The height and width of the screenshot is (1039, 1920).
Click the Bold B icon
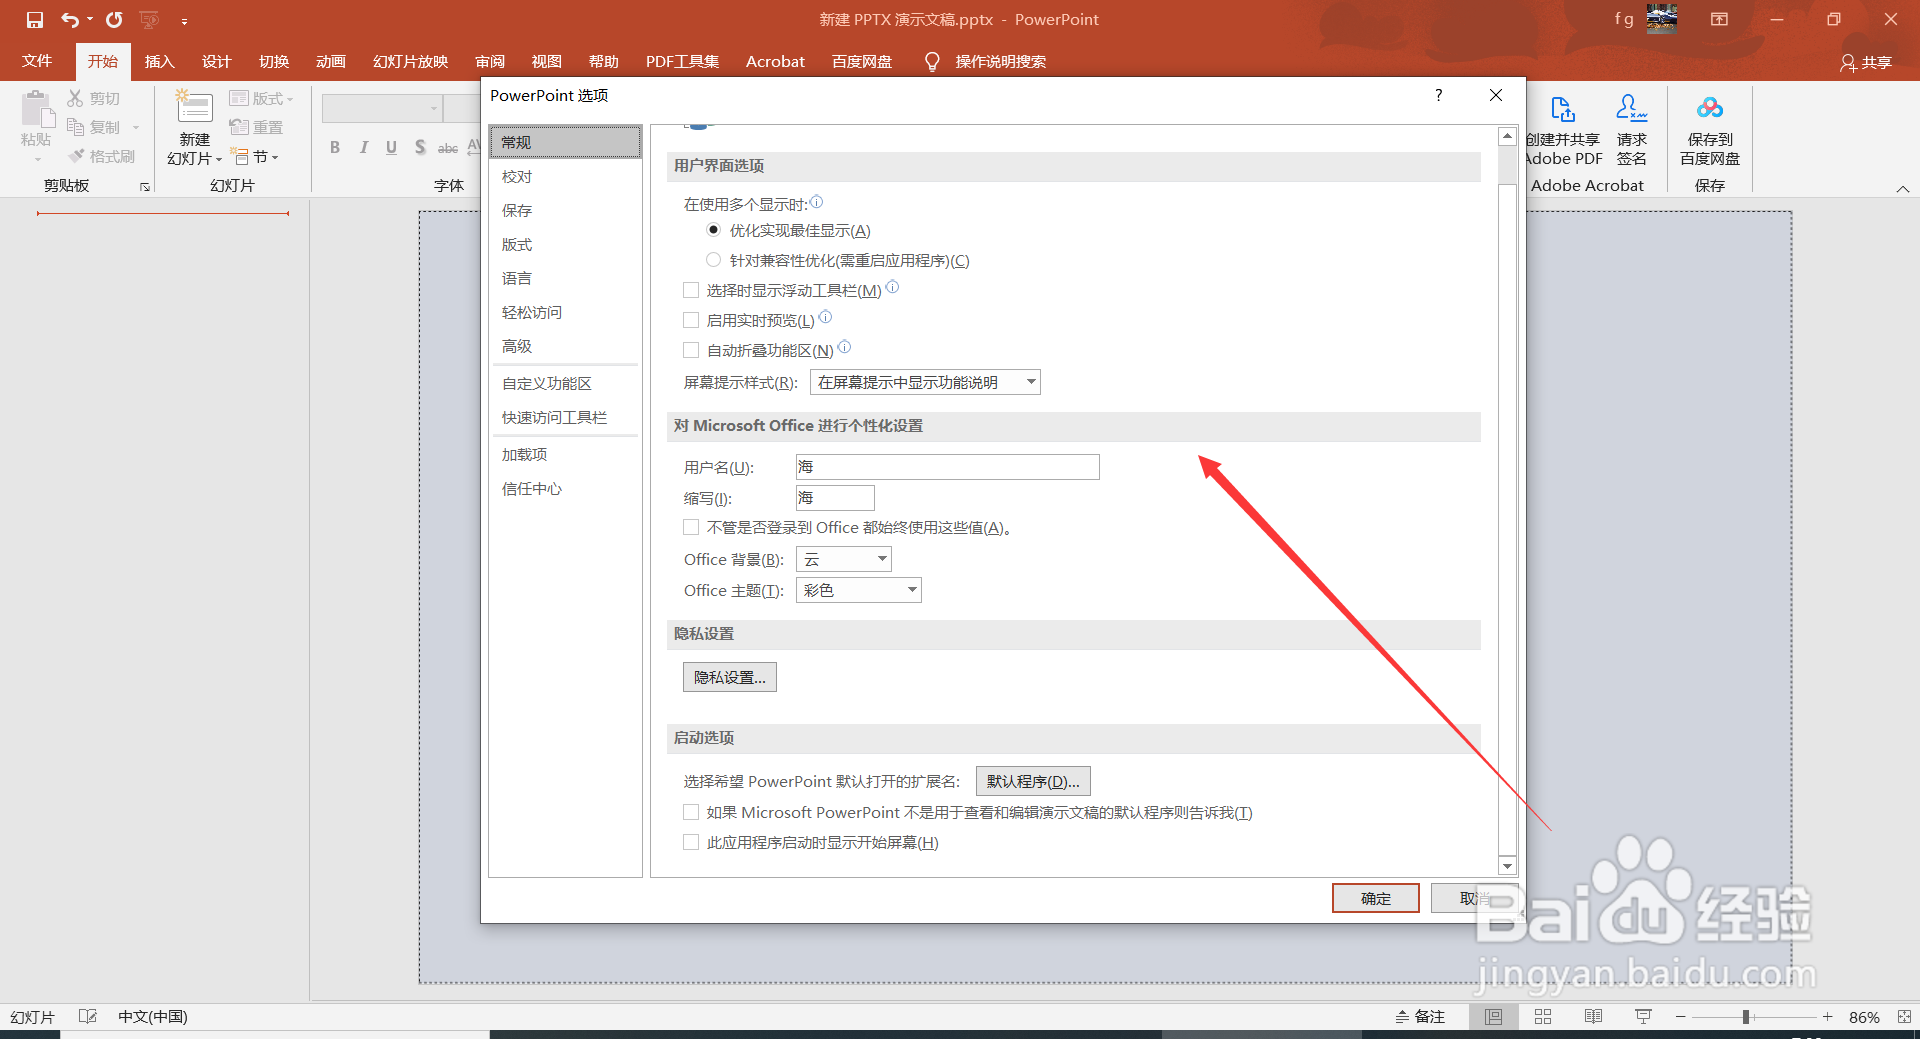pos(335,148)
